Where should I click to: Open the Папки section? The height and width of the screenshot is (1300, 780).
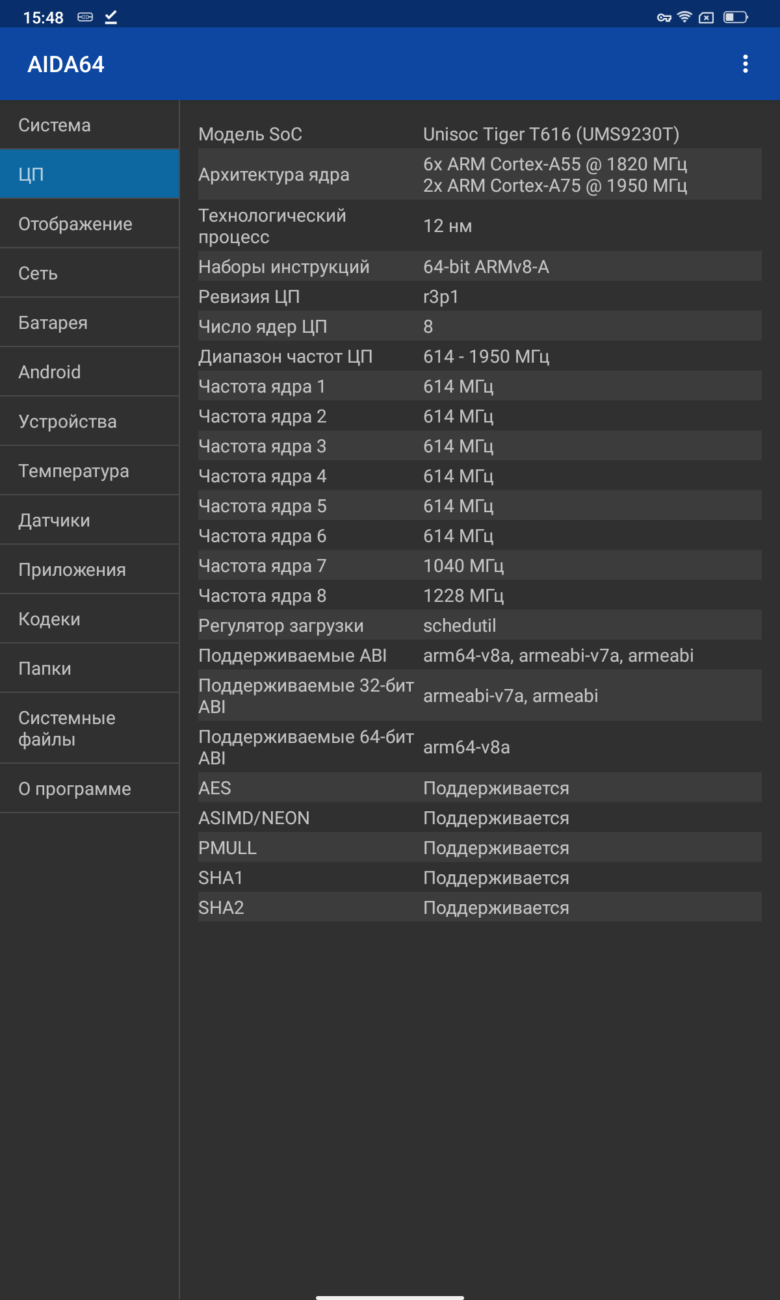click(90, 668)
